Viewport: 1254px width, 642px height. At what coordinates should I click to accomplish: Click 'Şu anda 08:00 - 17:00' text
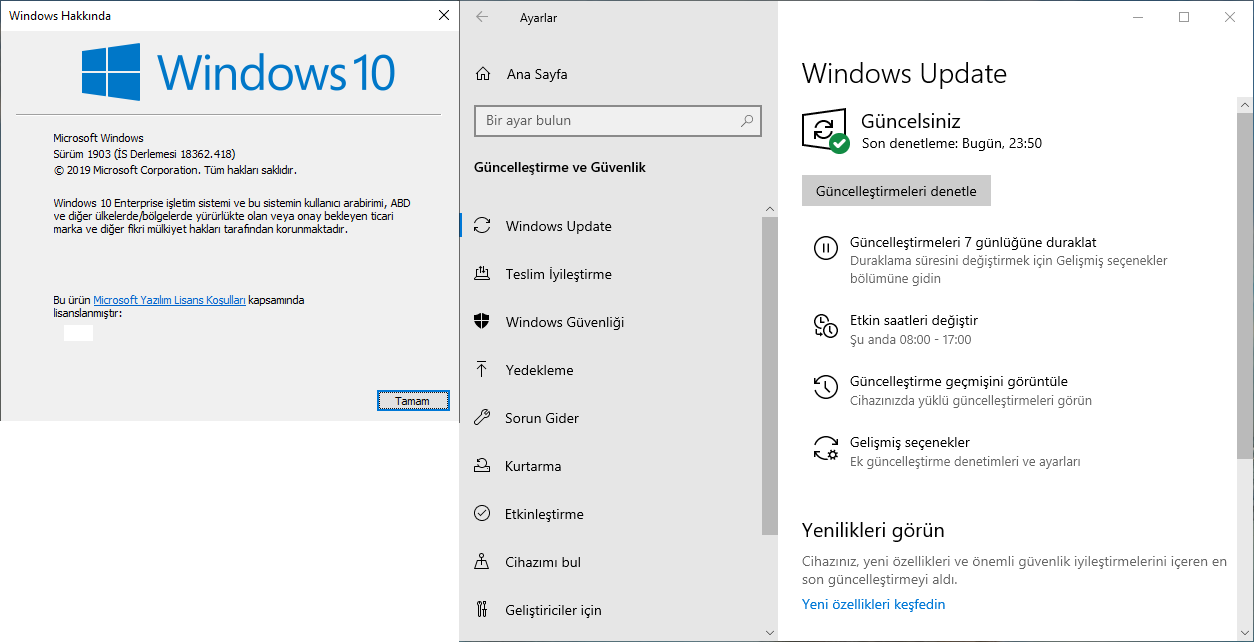[x=910, y=340]
